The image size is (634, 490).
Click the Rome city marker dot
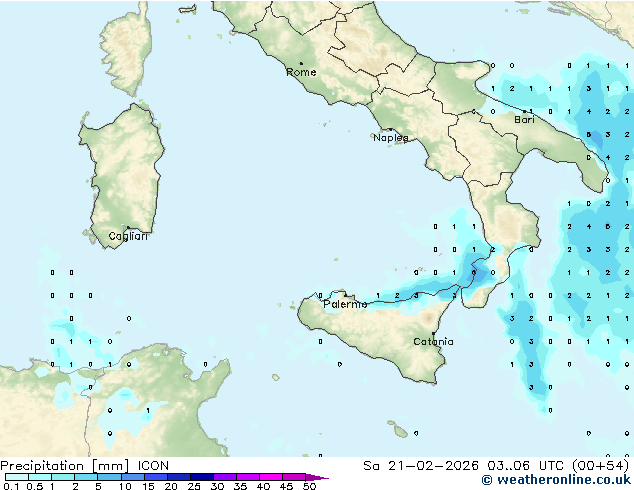(301, 63)
